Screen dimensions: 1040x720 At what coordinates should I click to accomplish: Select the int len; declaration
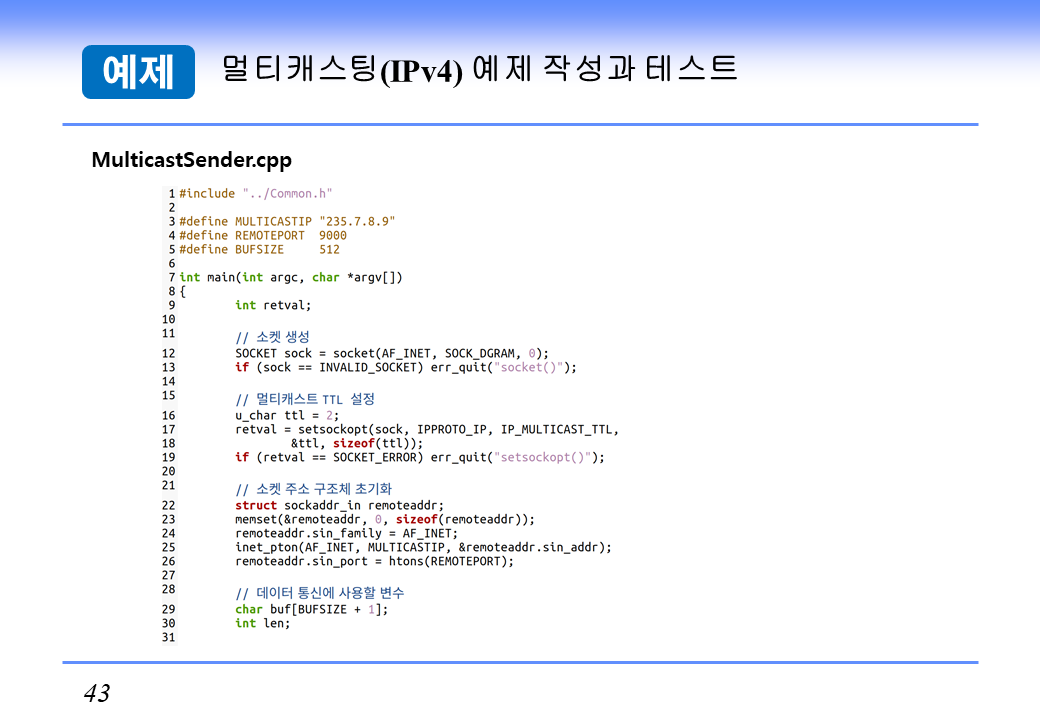coord(263,623)
